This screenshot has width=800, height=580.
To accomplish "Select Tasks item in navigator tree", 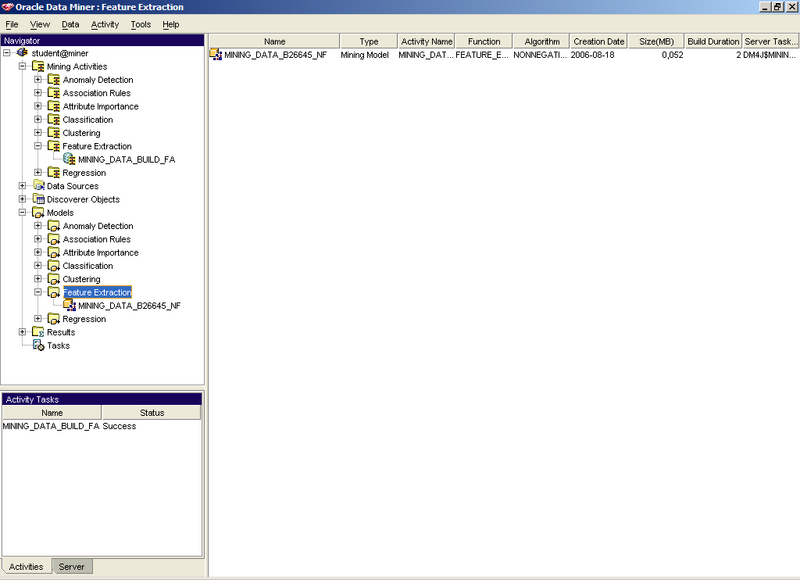I will click(58, 345).
